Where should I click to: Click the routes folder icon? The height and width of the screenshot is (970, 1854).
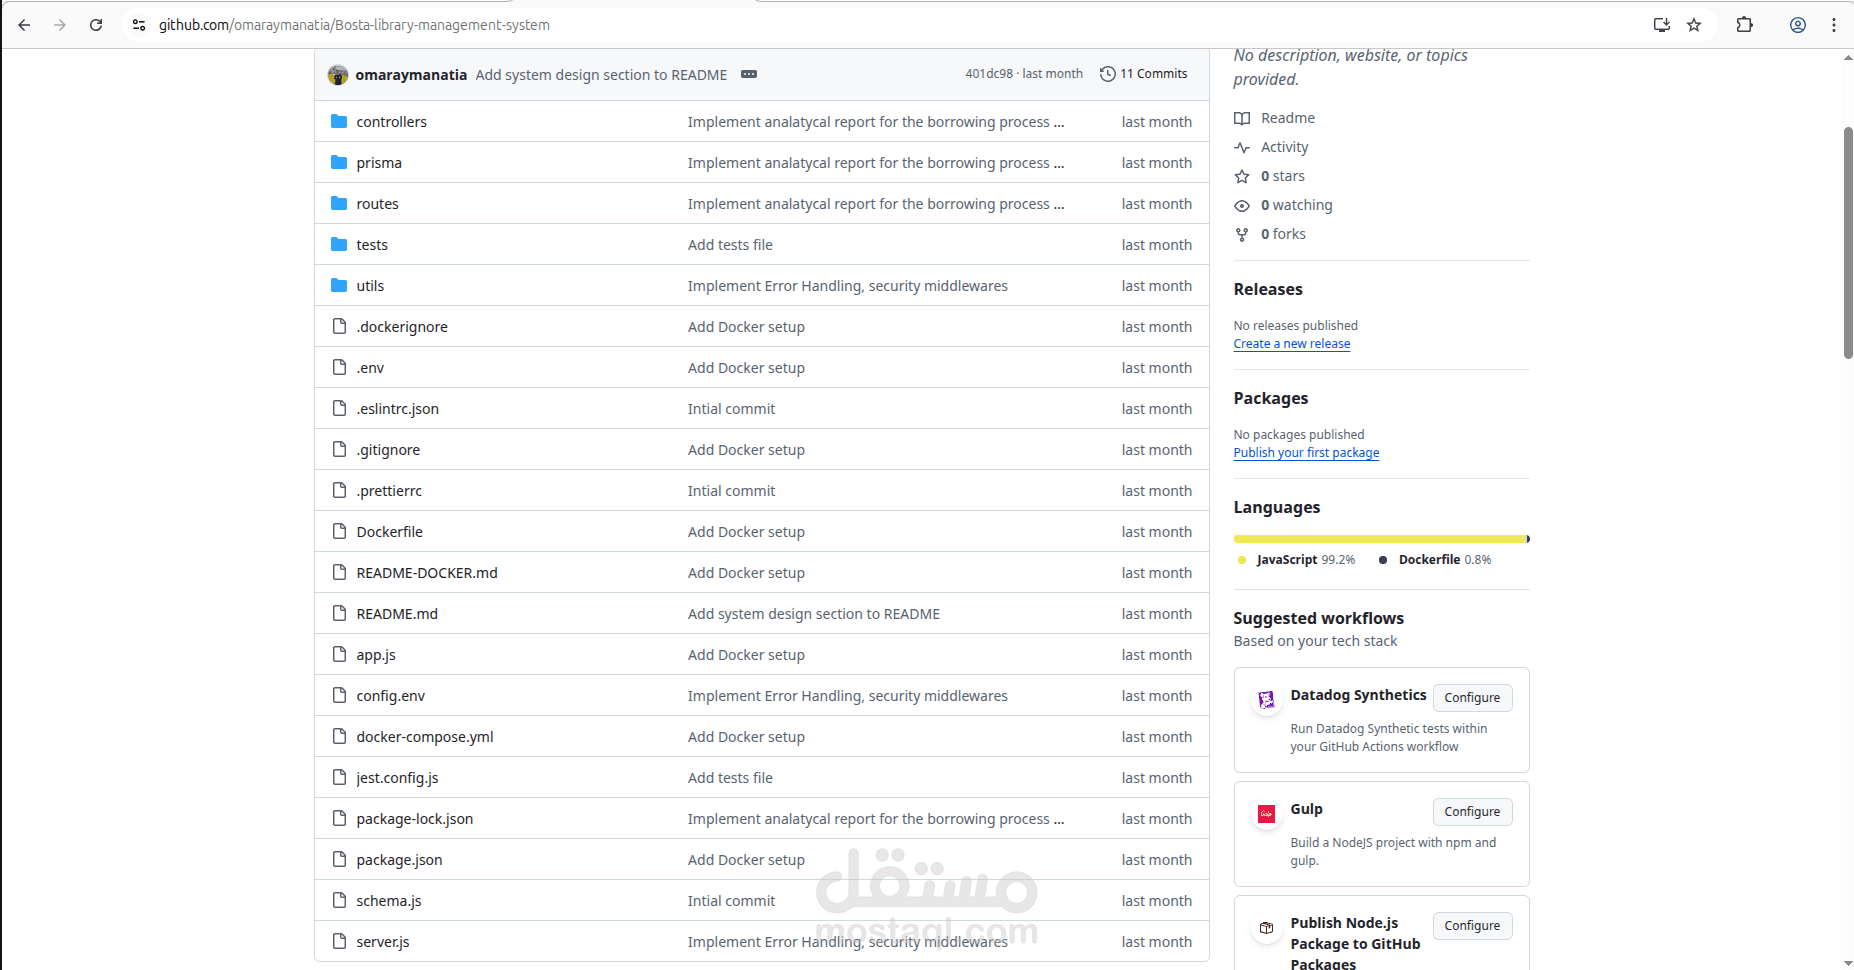pyautogui.click(x=339, y=203)
